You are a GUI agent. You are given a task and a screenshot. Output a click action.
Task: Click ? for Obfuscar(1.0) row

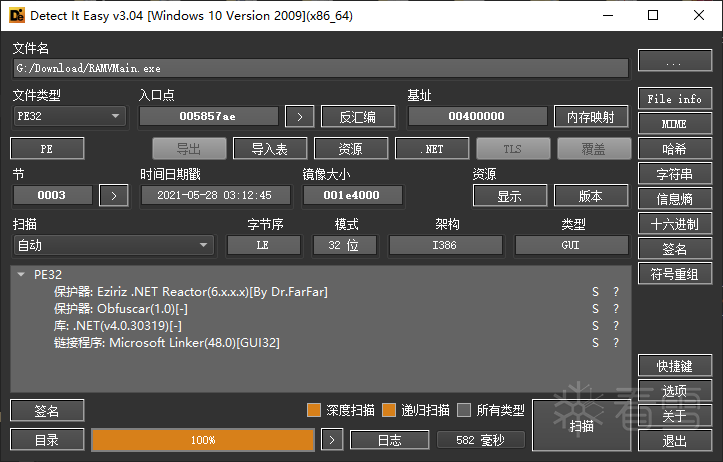tap(616, 309)
